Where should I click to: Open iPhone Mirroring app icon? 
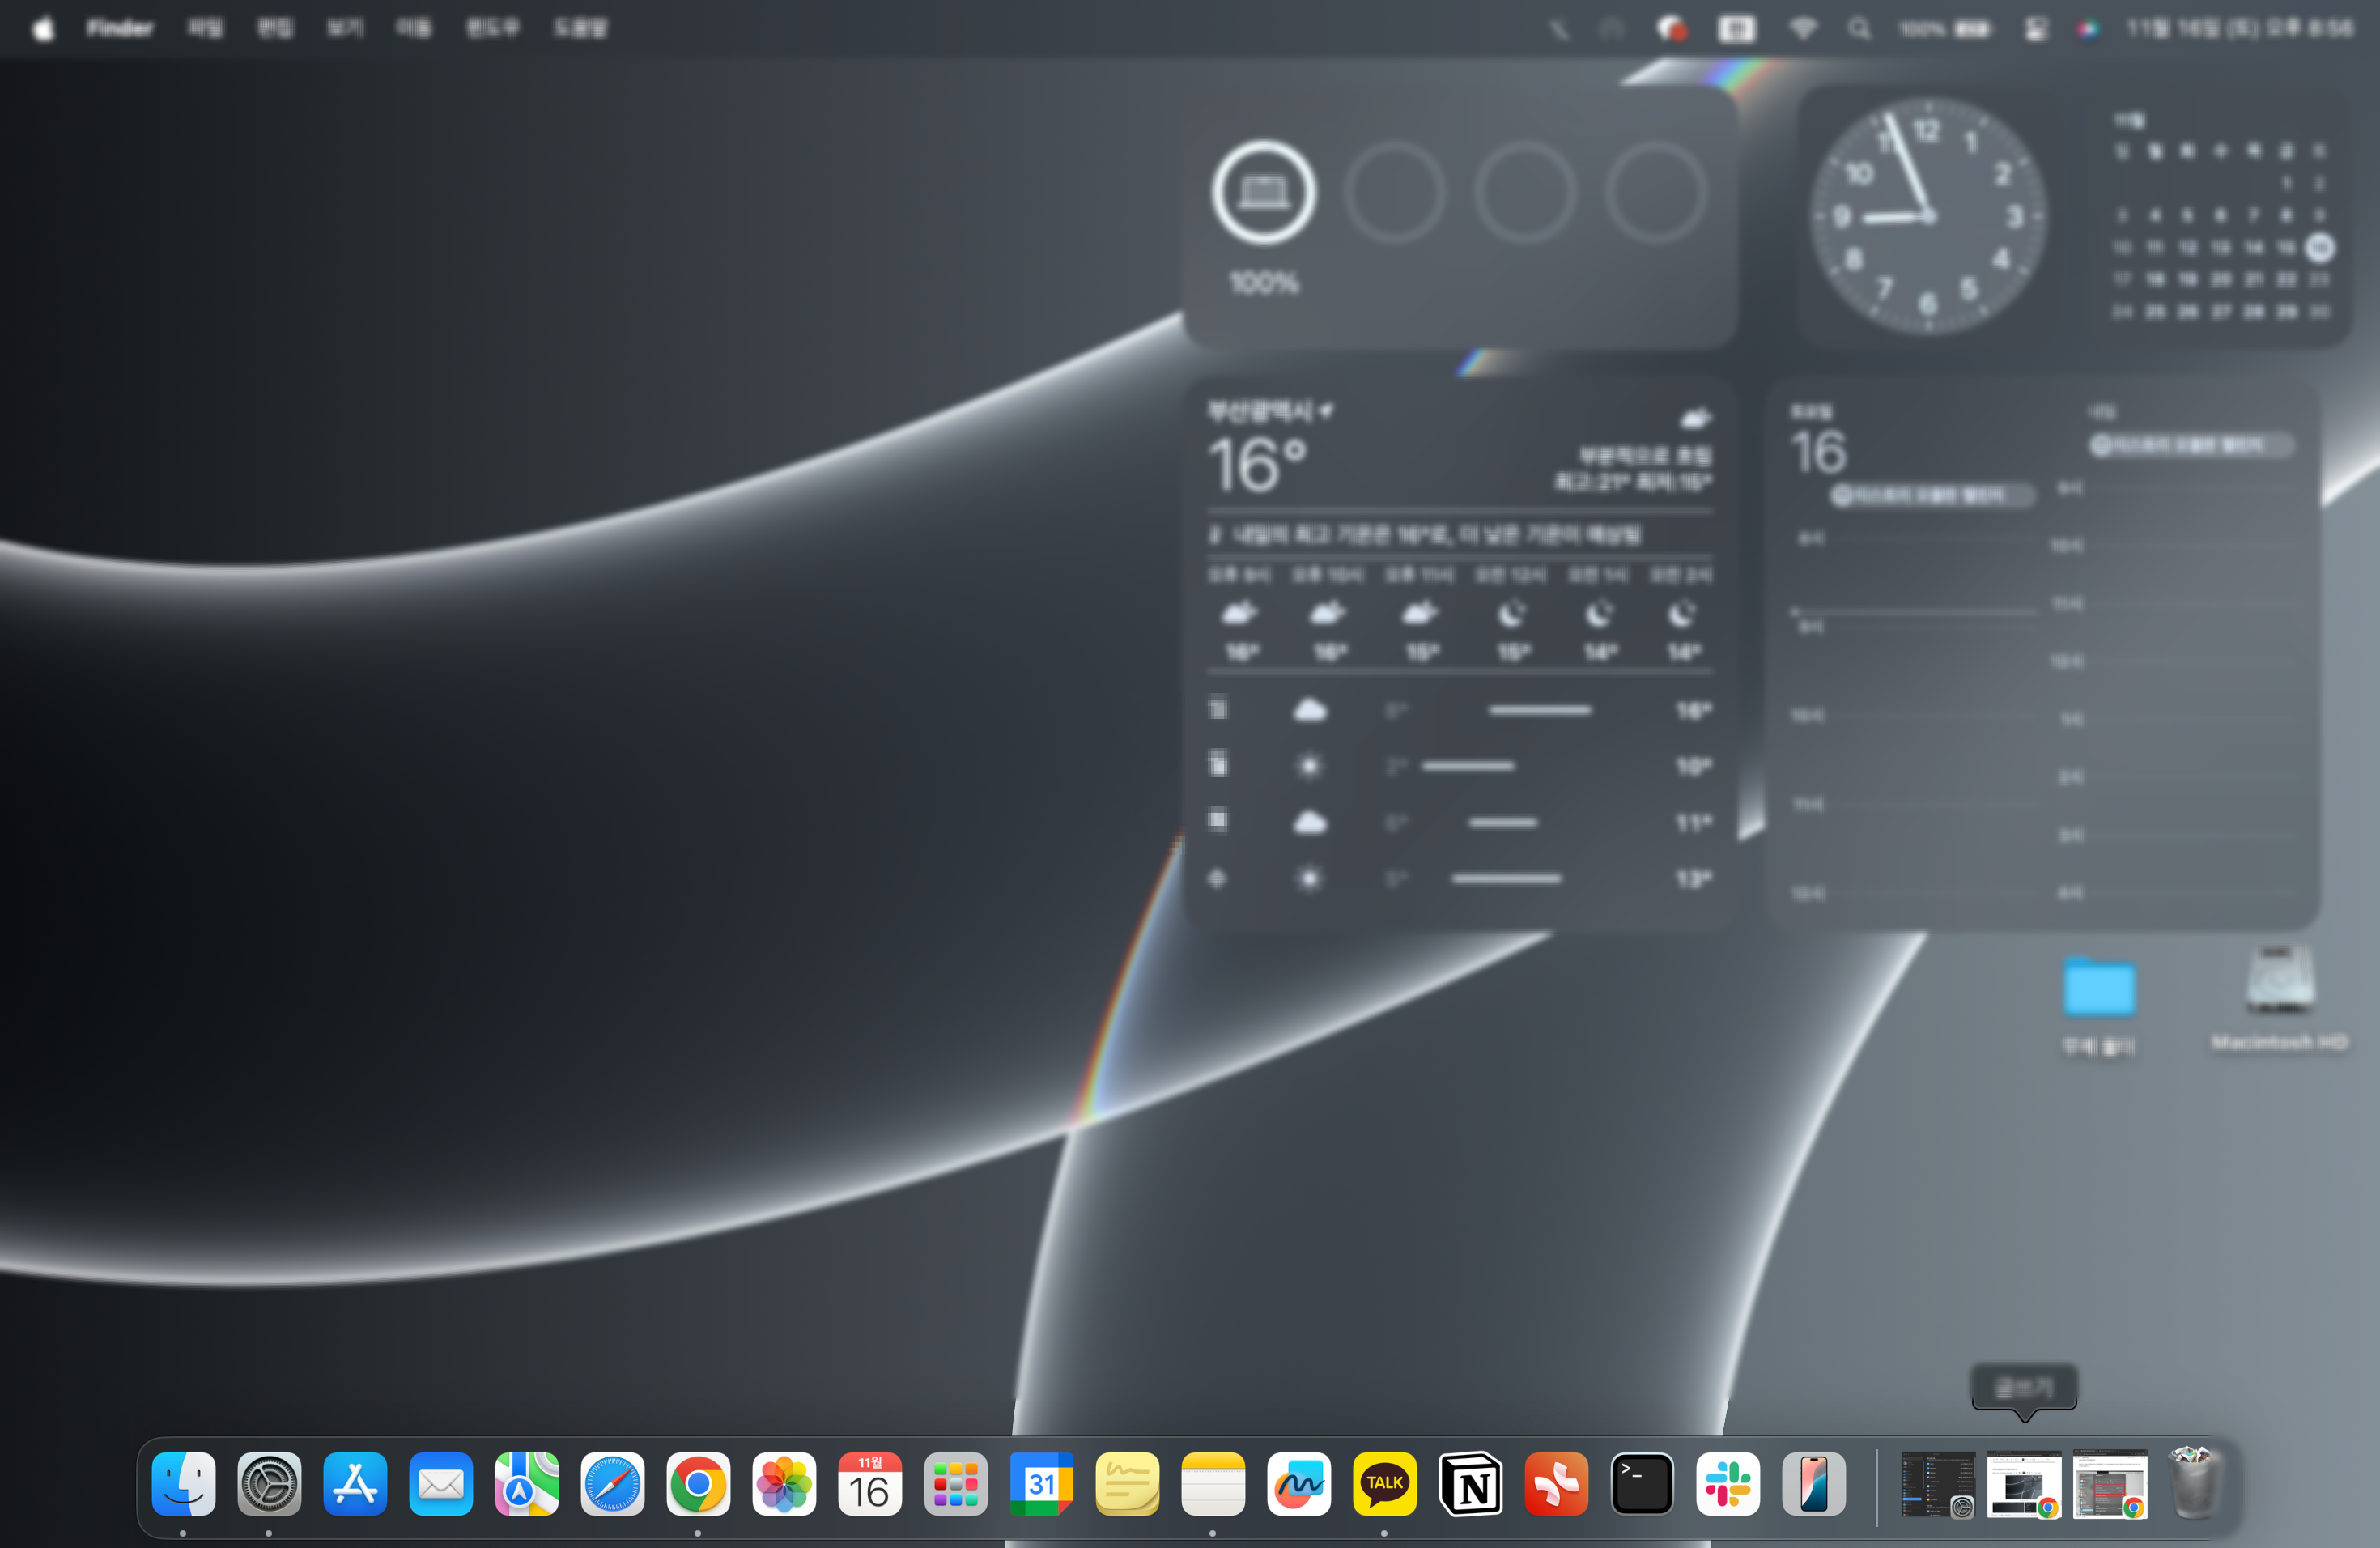[x=1813, y=1483]
